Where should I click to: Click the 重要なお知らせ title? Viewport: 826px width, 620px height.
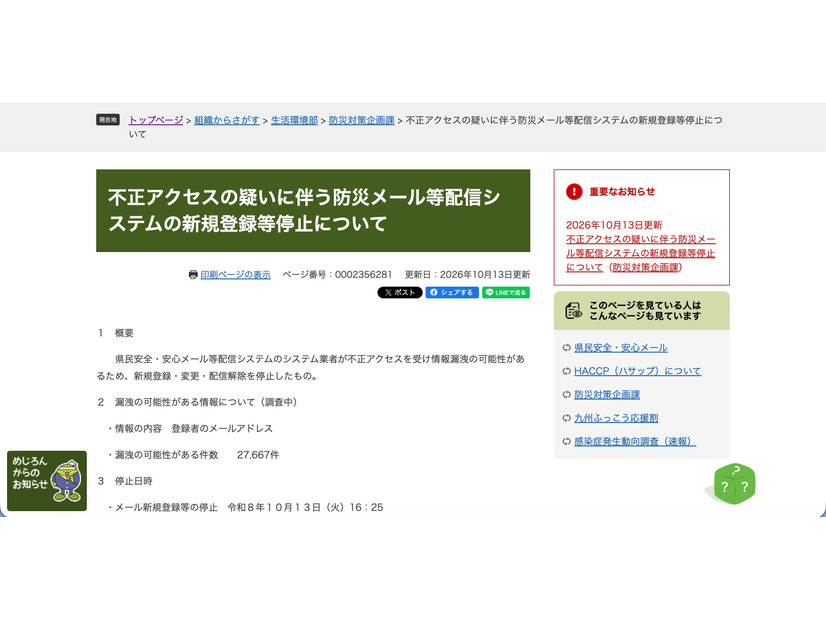click(622, 192)
